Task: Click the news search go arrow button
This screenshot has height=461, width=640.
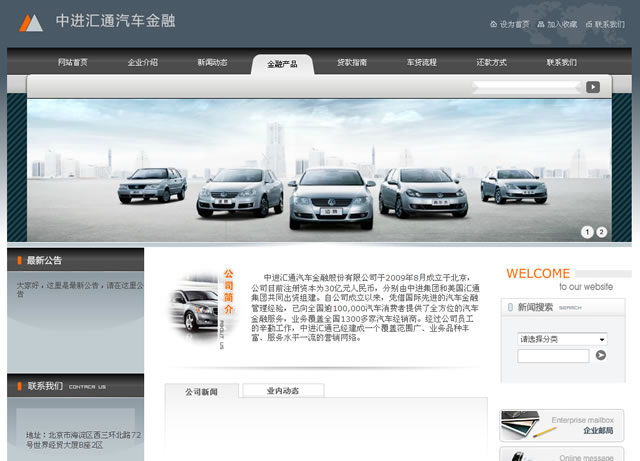Action: (600, 355)
